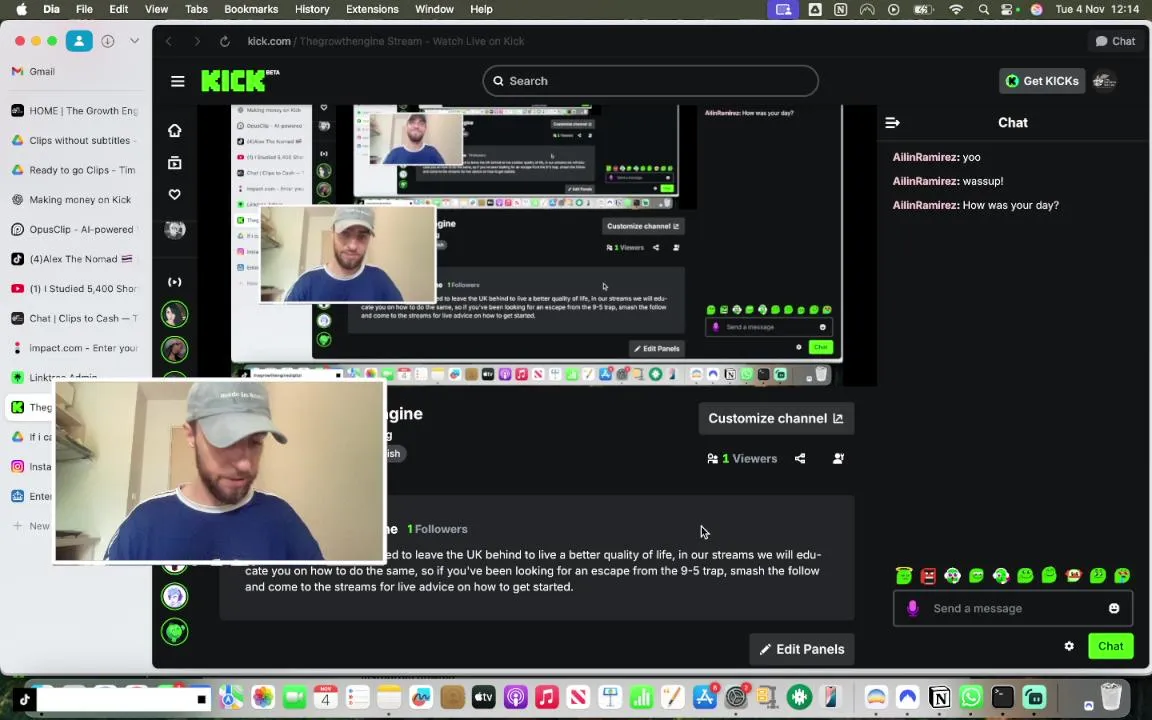Viewport: 1152px width, 720px height.
Task: Click the green Chat send button
Action: point(1110,647)
